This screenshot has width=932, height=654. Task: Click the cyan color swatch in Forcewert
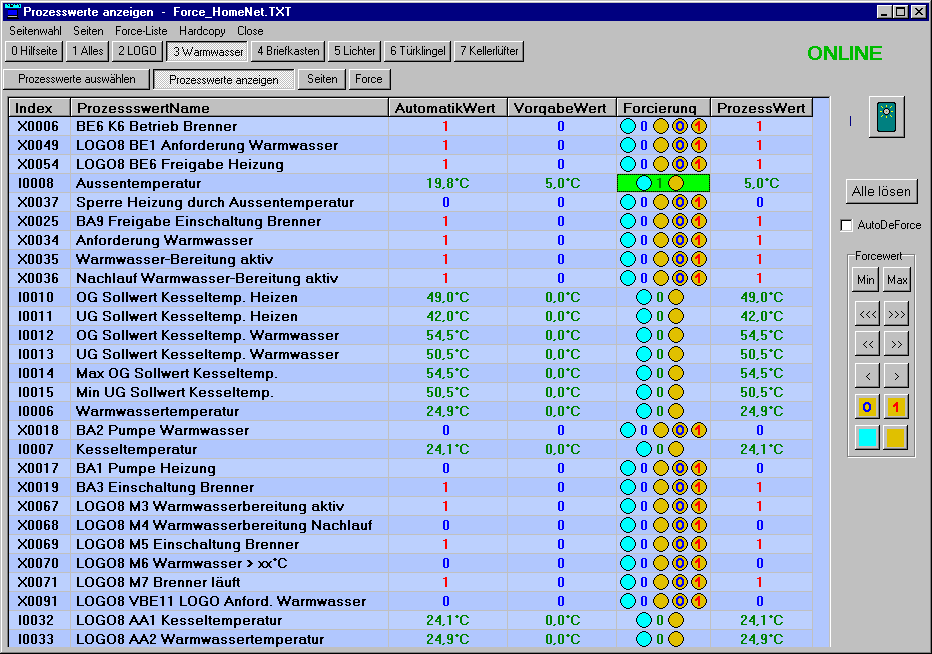[x=867, y=438]
